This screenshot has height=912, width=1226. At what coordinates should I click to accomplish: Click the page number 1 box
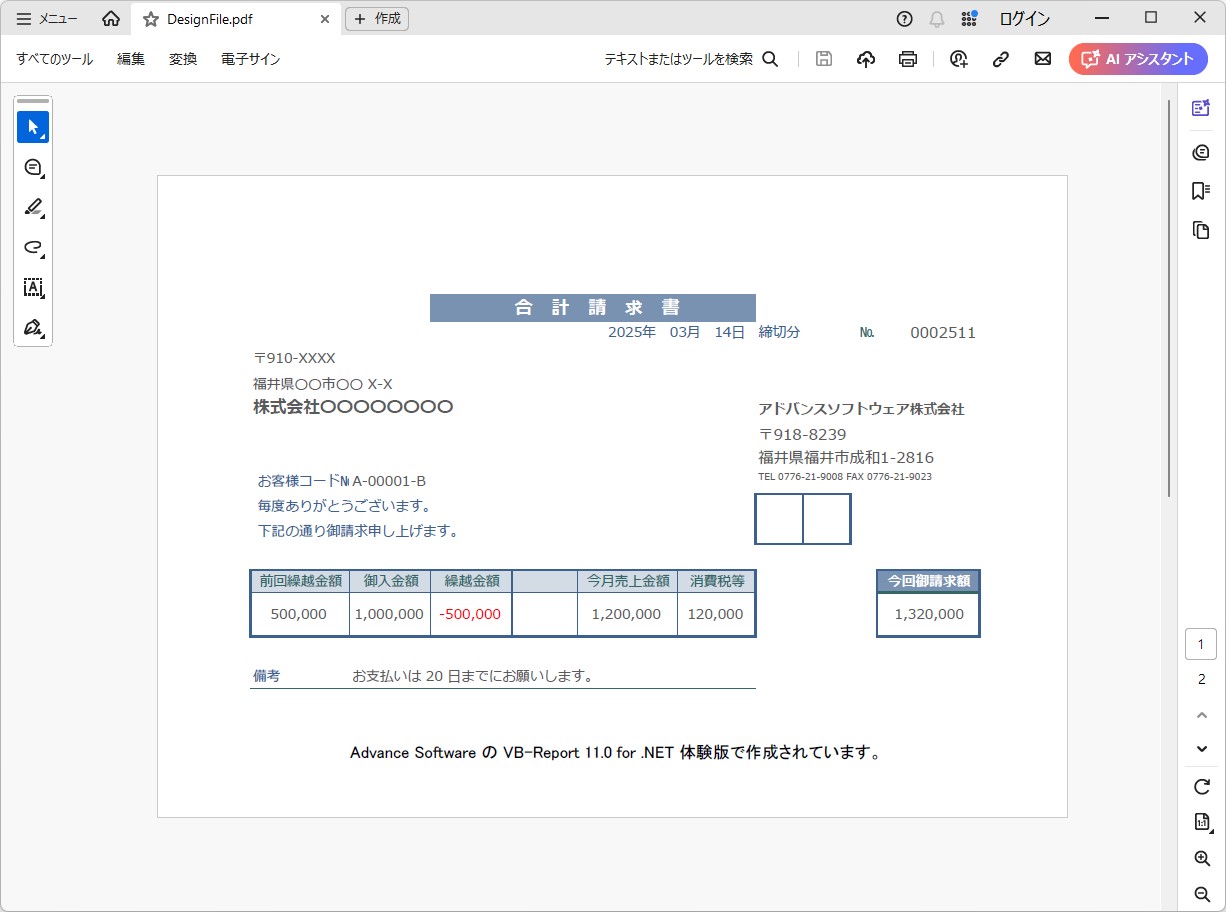(x=1201, y=644)
